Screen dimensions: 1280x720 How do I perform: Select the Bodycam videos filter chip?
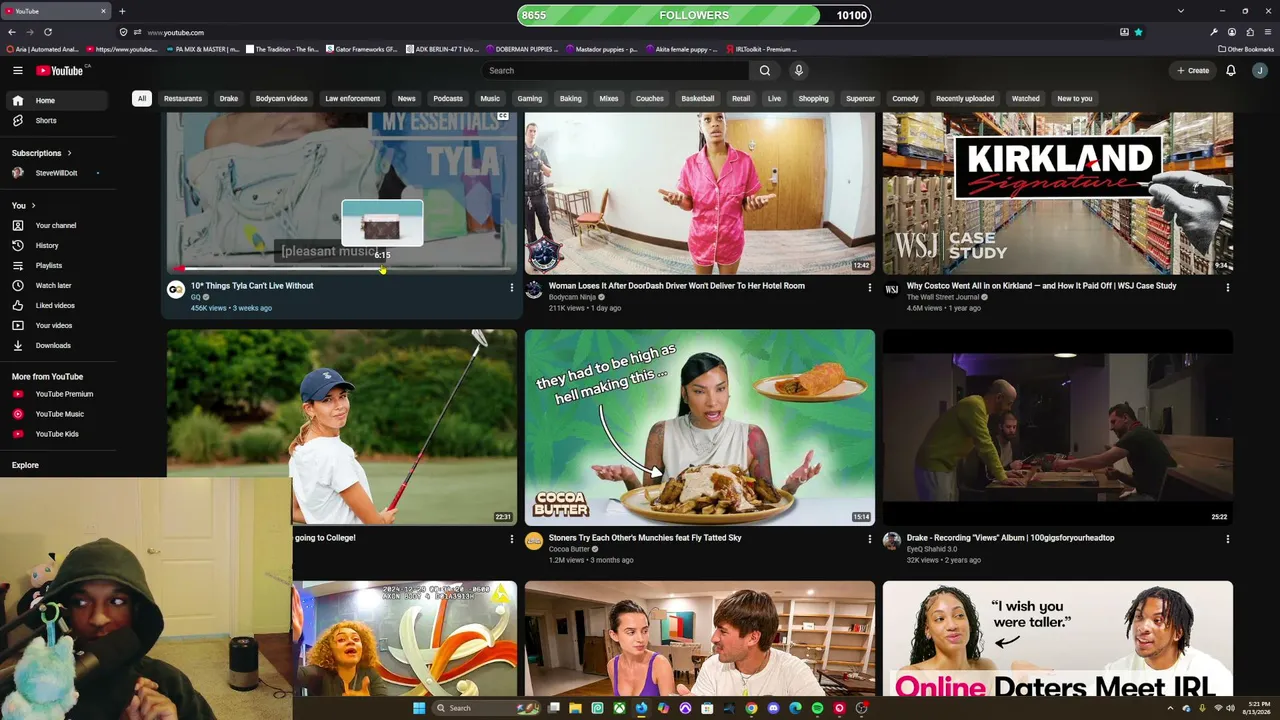281,98
